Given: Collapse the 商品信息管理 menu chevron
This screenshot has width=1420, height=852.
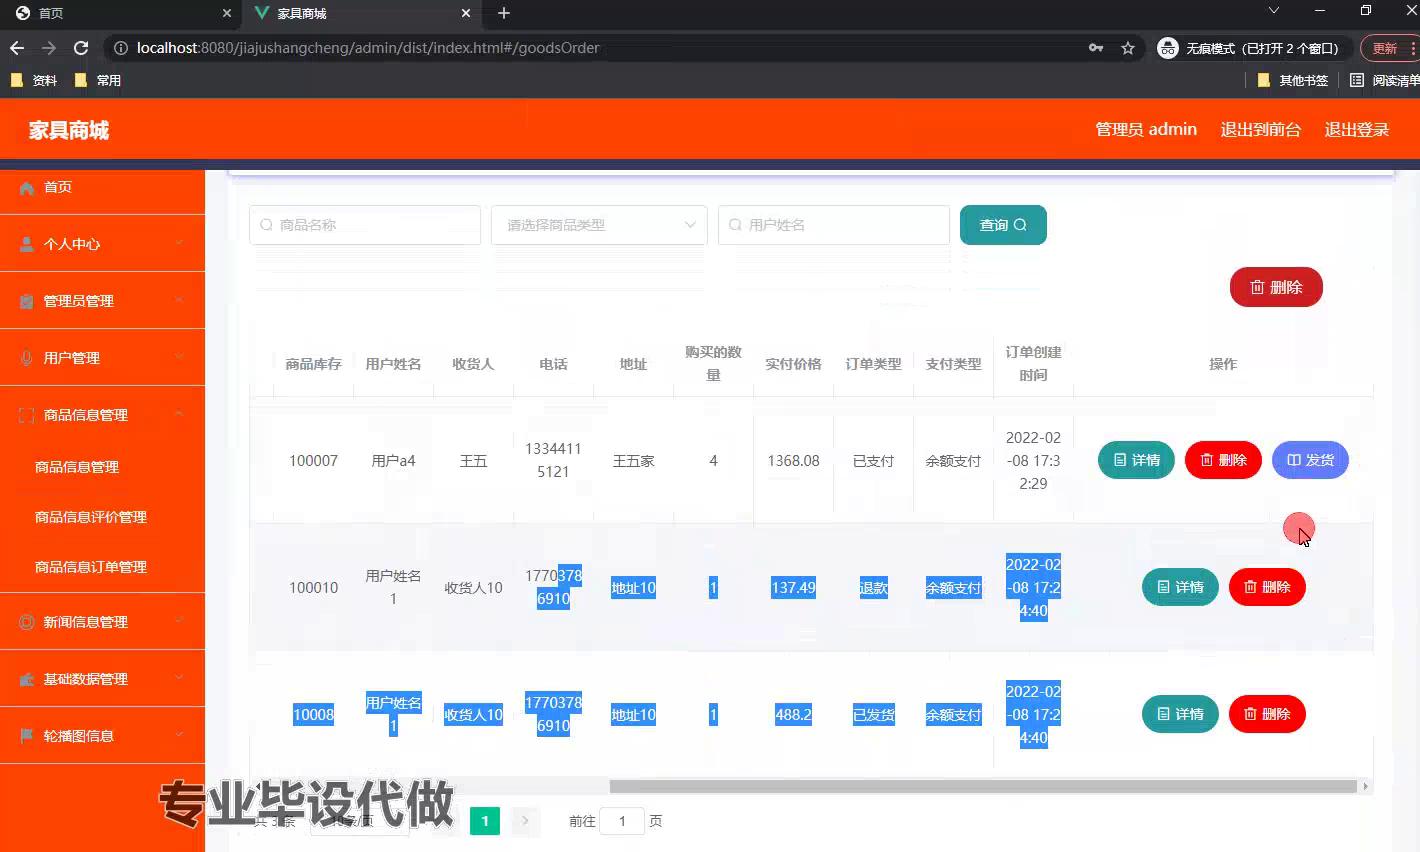Looking at the screenshot, I should coord(179,414).
